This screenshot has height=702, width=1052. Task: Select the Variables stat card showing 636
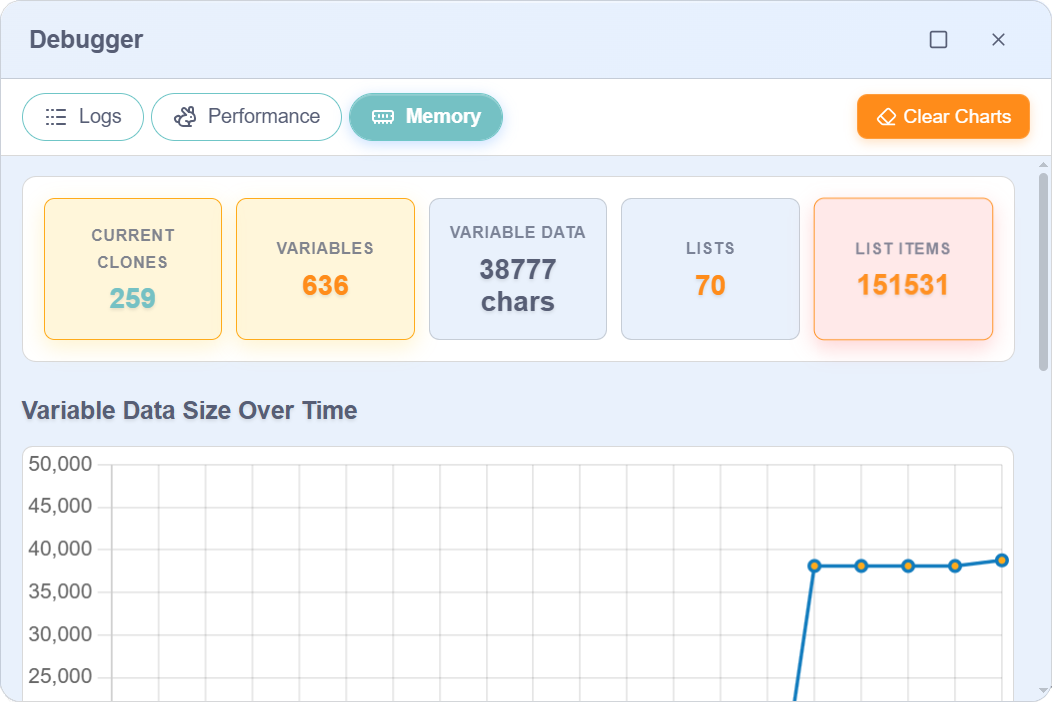pyautogui.click(x=325, y=268)
